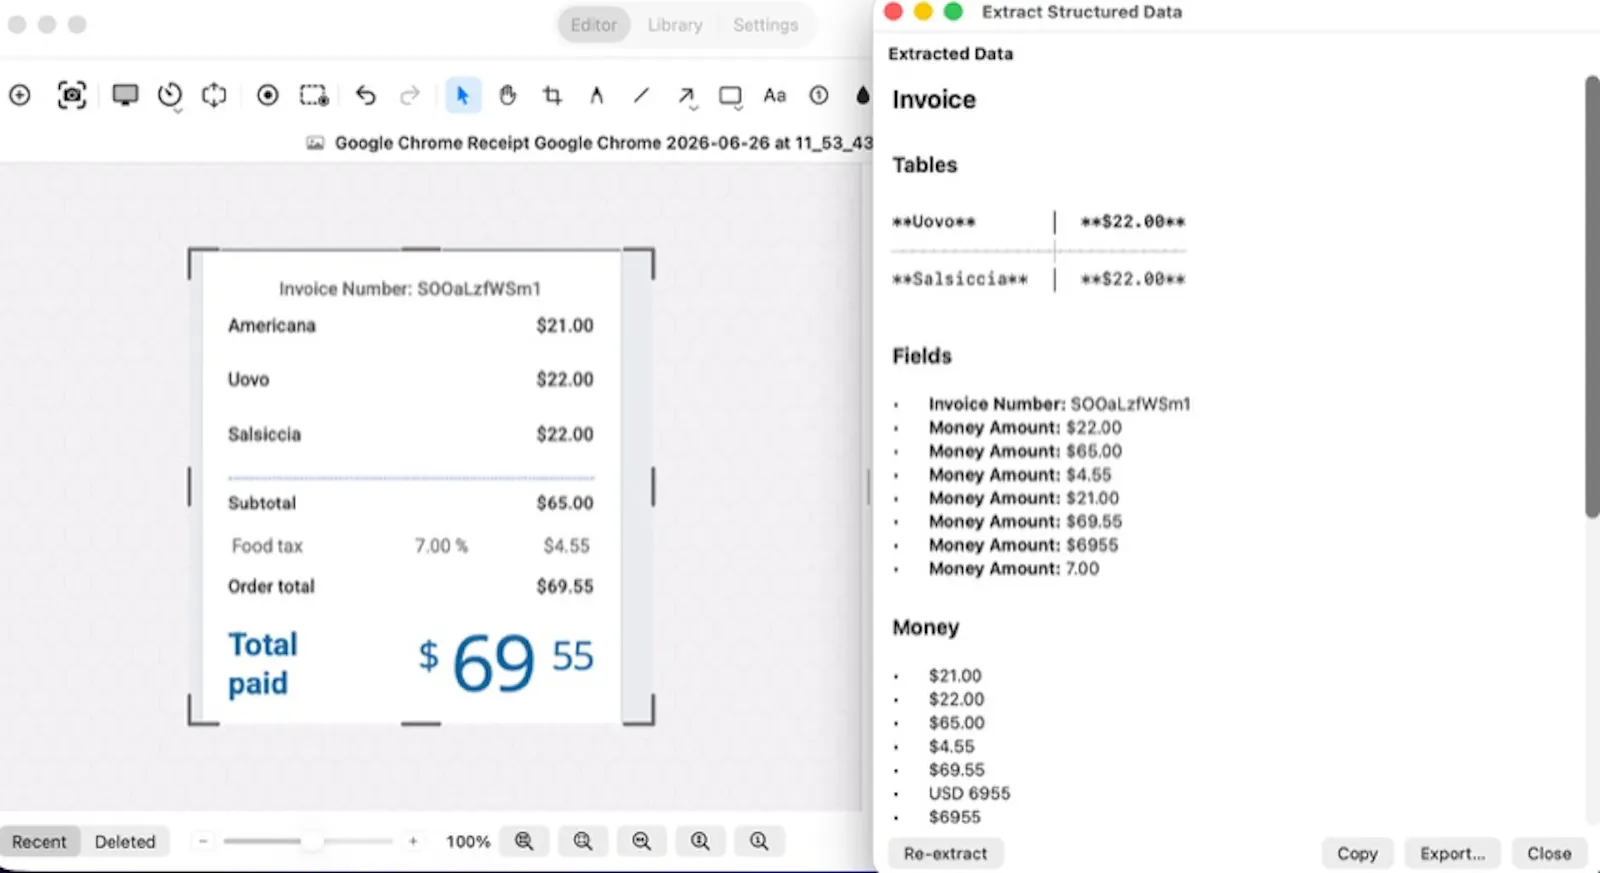Select the hand pan tool

(x=508, y=95)
